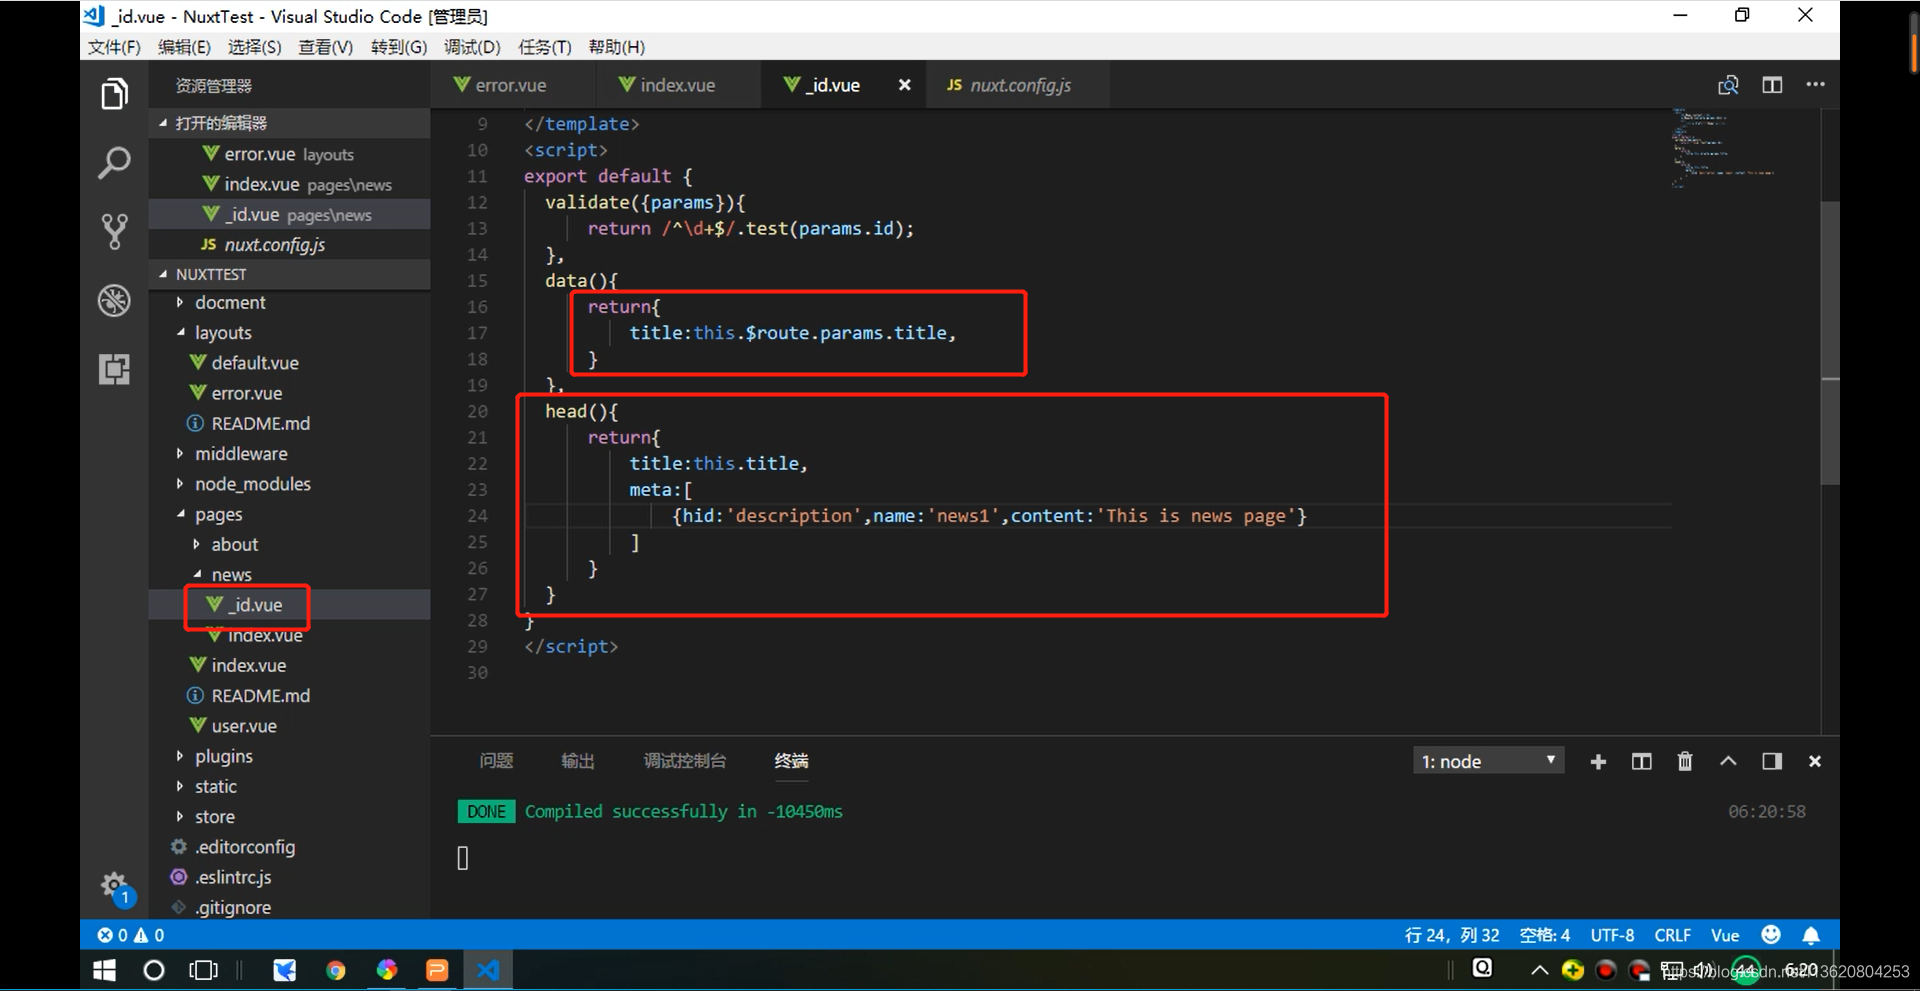The image size is (1920, 991).
Task: Open the Search view in the activity bar
Action: 114,162
